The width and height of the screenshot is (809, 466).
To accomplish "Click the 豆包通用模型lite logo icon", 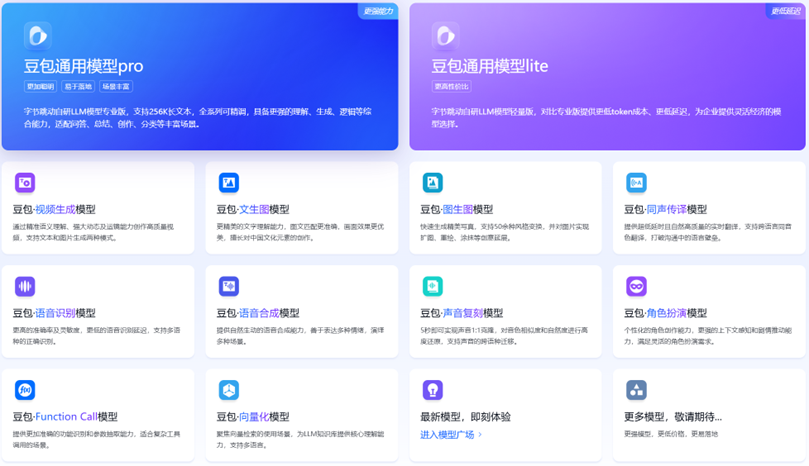I will coord(445,36).
